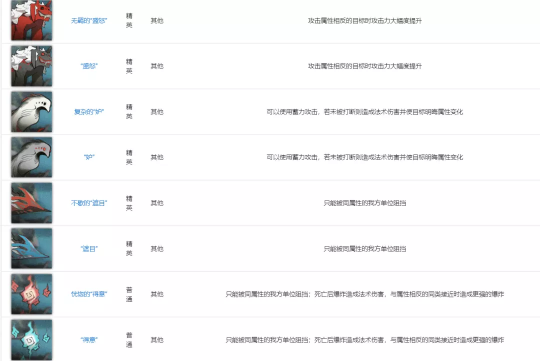This screenshot has width=540, height=361.
Task: Open the gray hooded red-eyed creature portrait
Action: (x=31, y=157)
